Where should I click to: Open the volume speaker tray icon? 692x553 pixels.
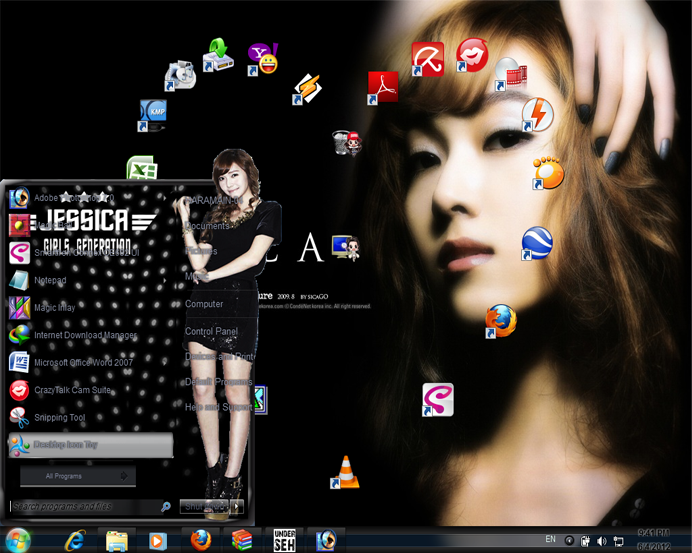(601, 541)
